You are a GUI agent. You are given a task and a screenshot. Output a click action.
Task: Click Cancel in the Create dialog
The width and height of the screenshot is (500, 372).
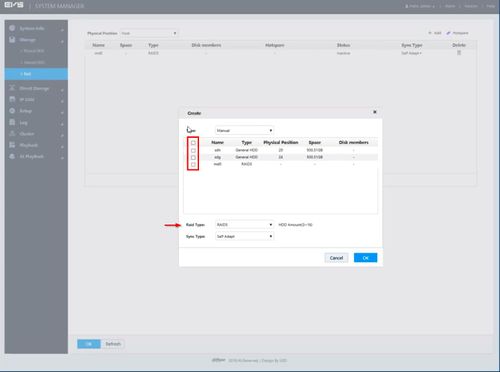(336, 258)
